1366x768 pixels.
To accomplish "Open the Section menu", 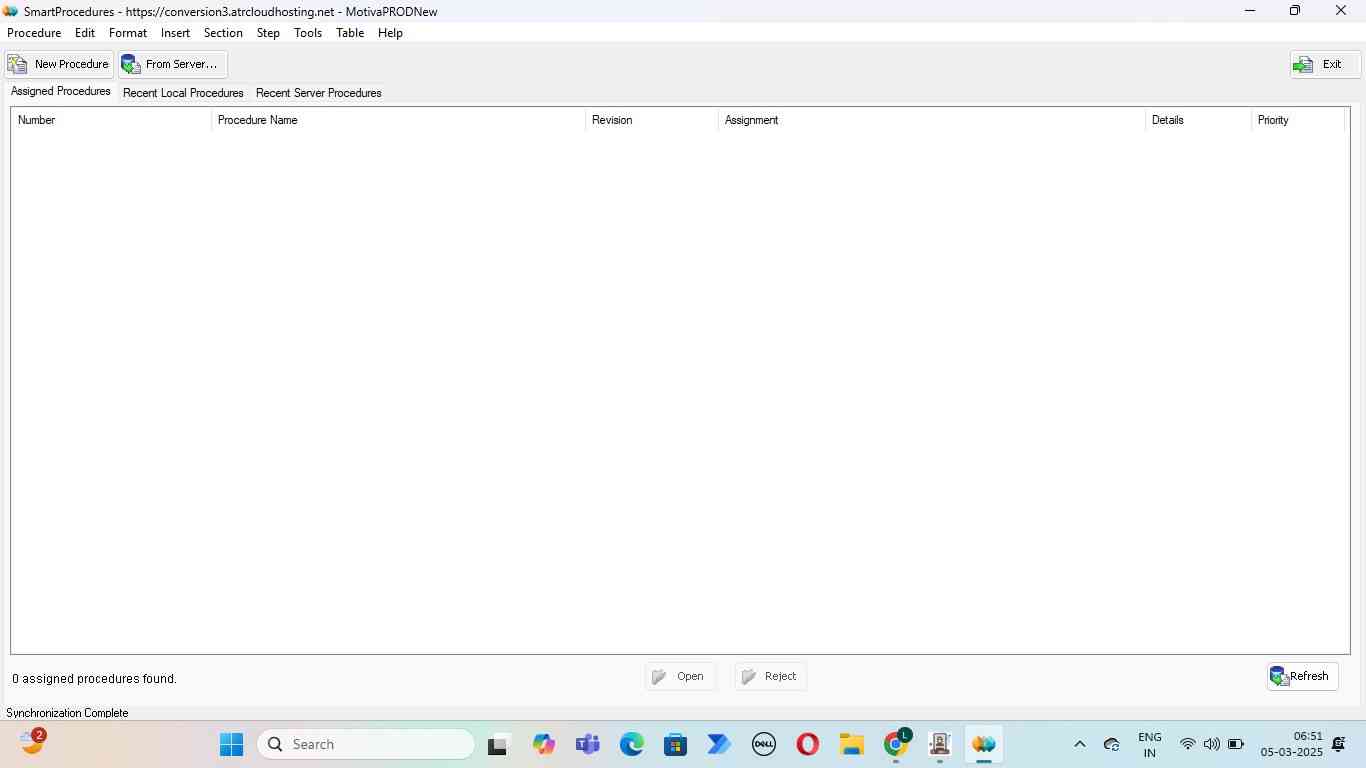I will [223, 33].
